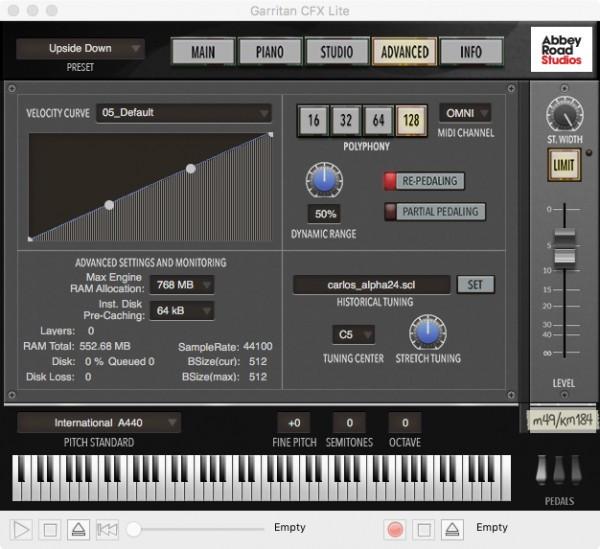The height and width of the screenshot is (549, 600).
Task: Click the SampleRate 44100 readout
Action: tap(225, 347)
